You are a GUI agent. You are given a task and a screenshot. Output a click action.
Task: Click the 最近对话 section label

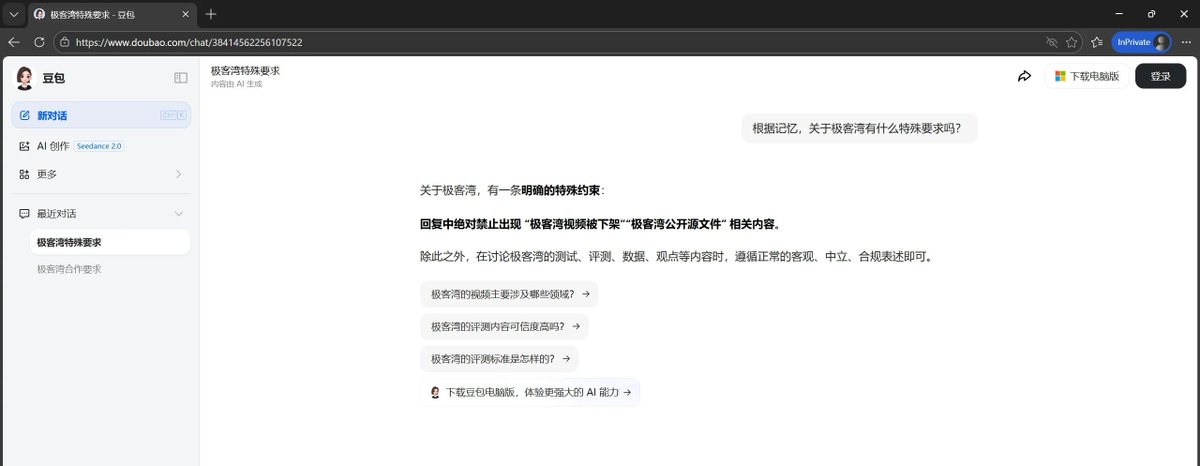tap(57, 213)
